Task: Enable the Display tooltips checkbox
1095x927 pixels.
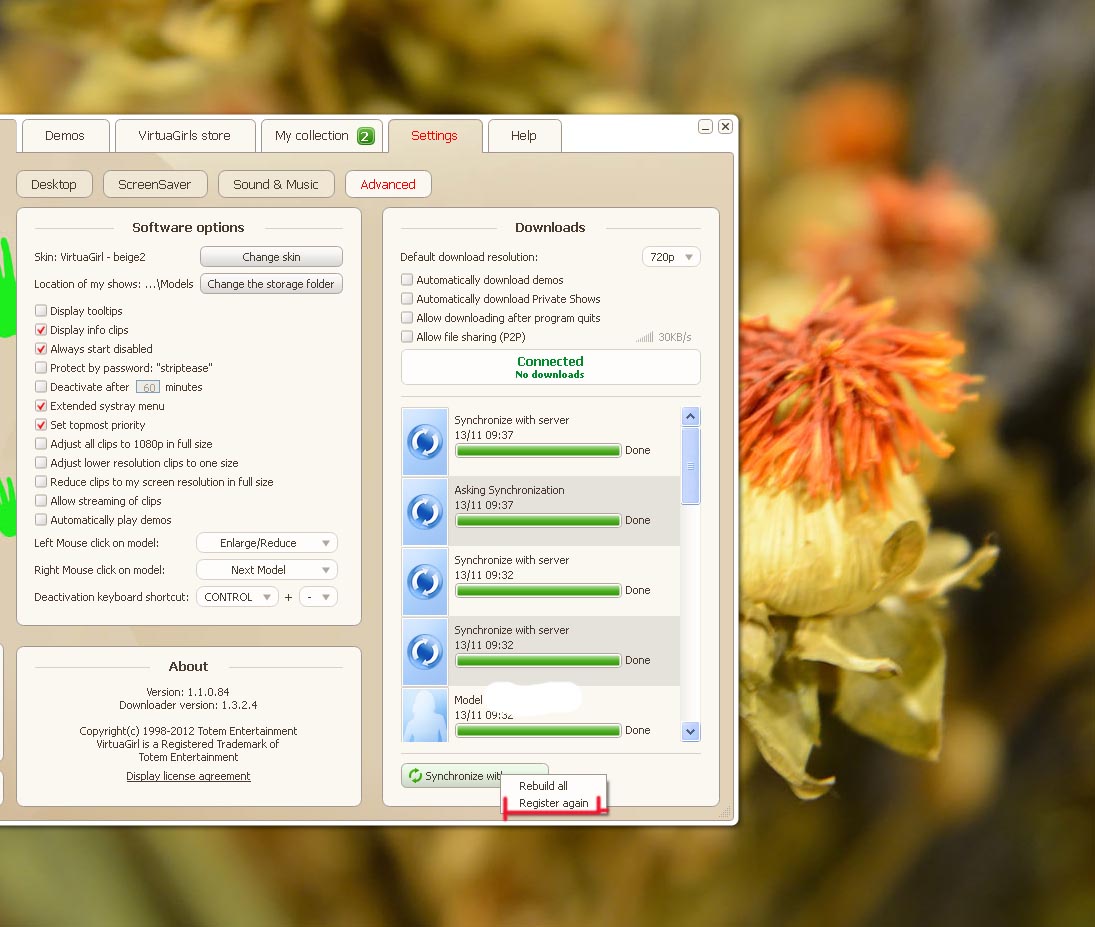Action: 41,311
